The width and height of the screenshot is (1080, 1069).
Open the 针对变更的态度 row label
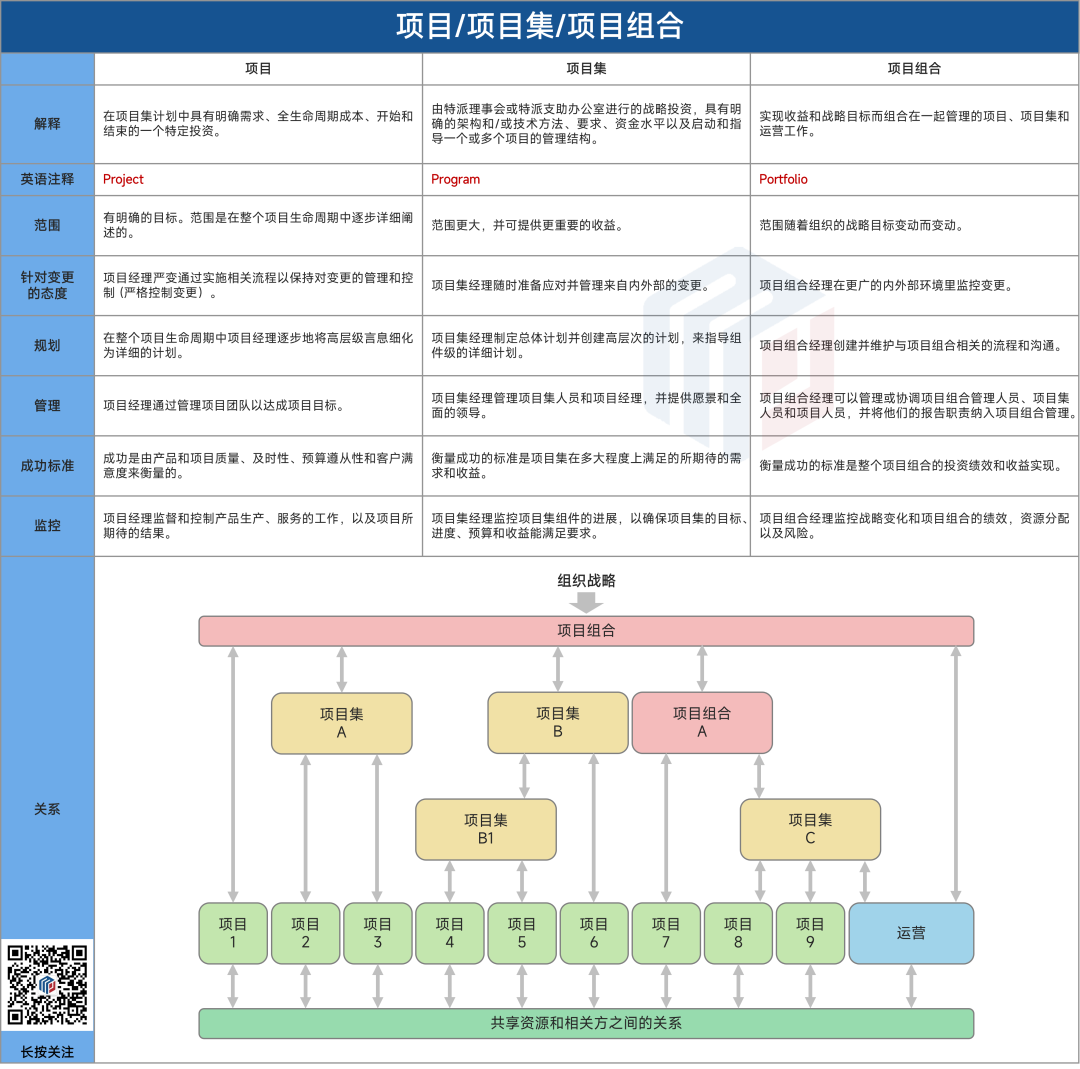coord(47,285)
